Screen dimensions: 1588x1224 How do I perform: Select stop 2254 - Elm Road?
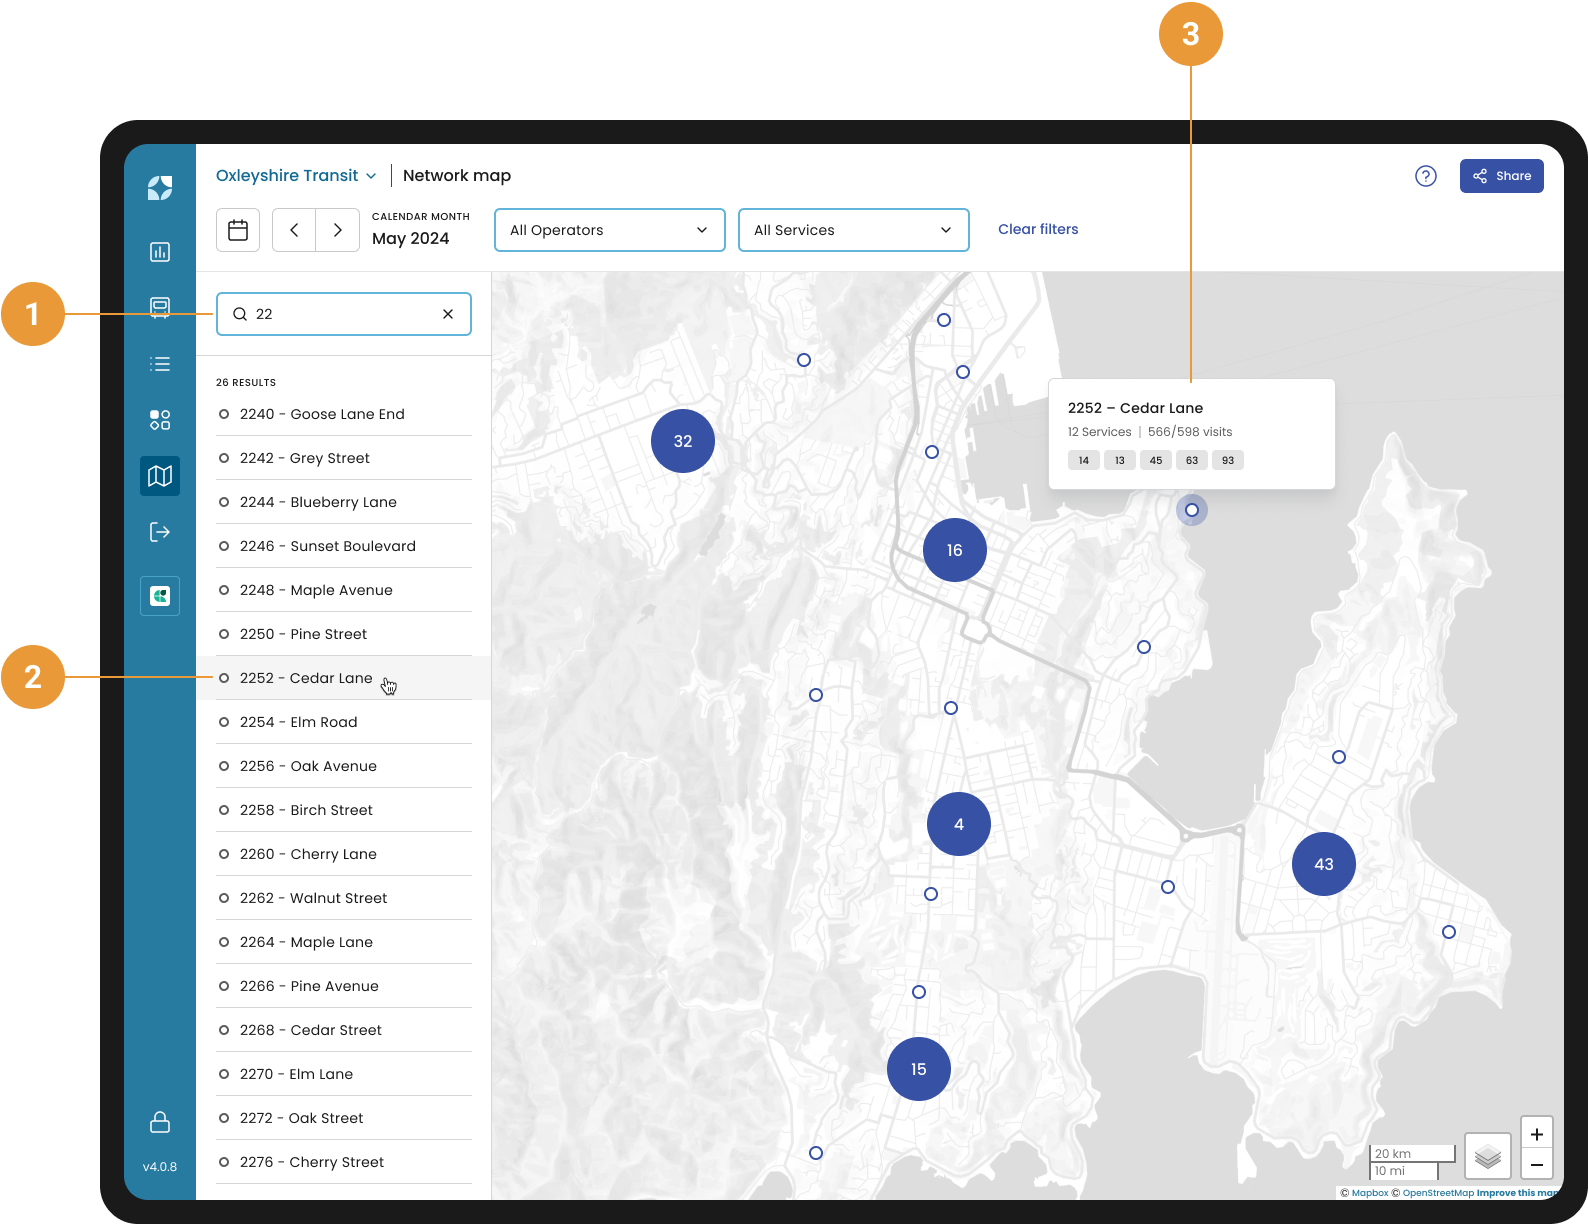[344, 722]
